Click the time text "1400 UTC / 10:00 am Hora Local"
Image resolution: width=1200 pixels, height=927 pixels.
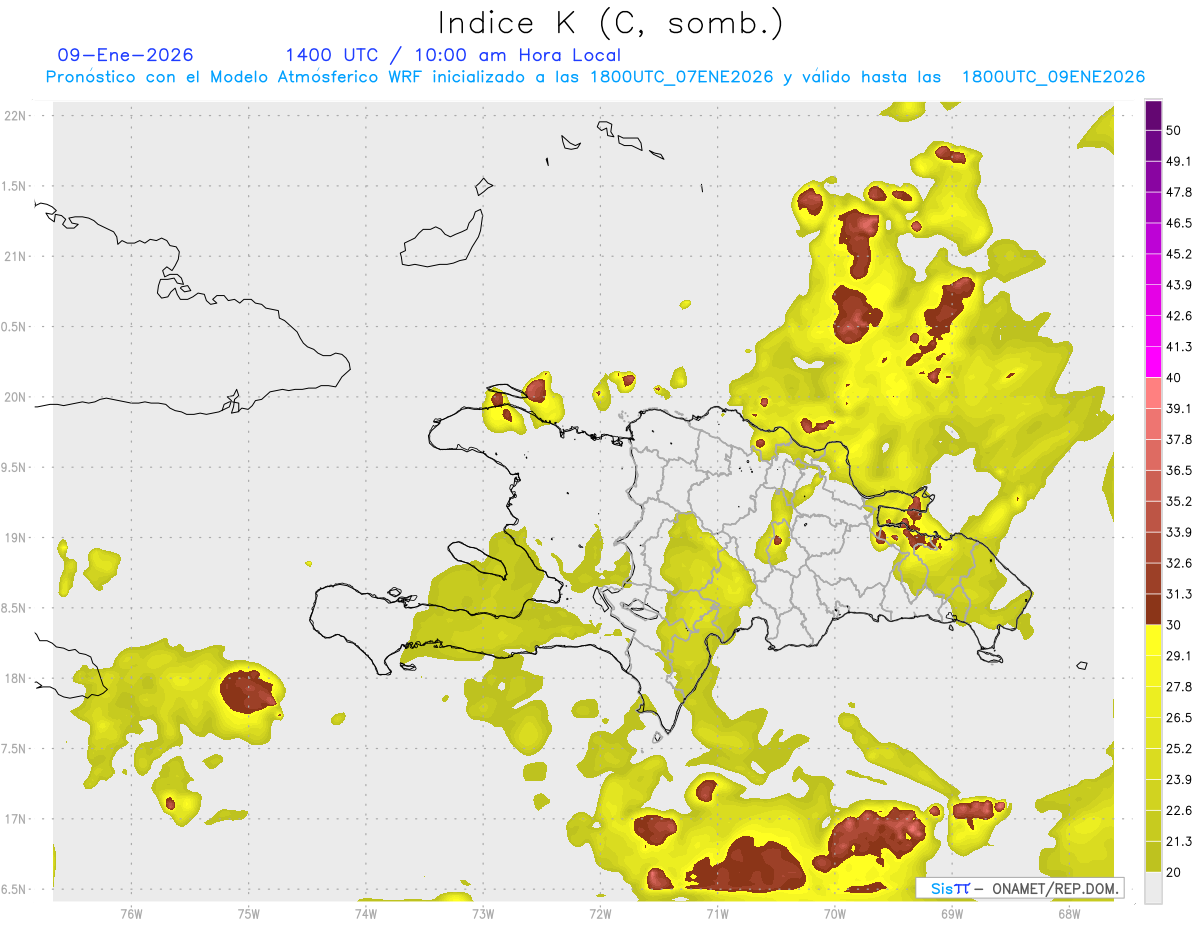(453, 55)
